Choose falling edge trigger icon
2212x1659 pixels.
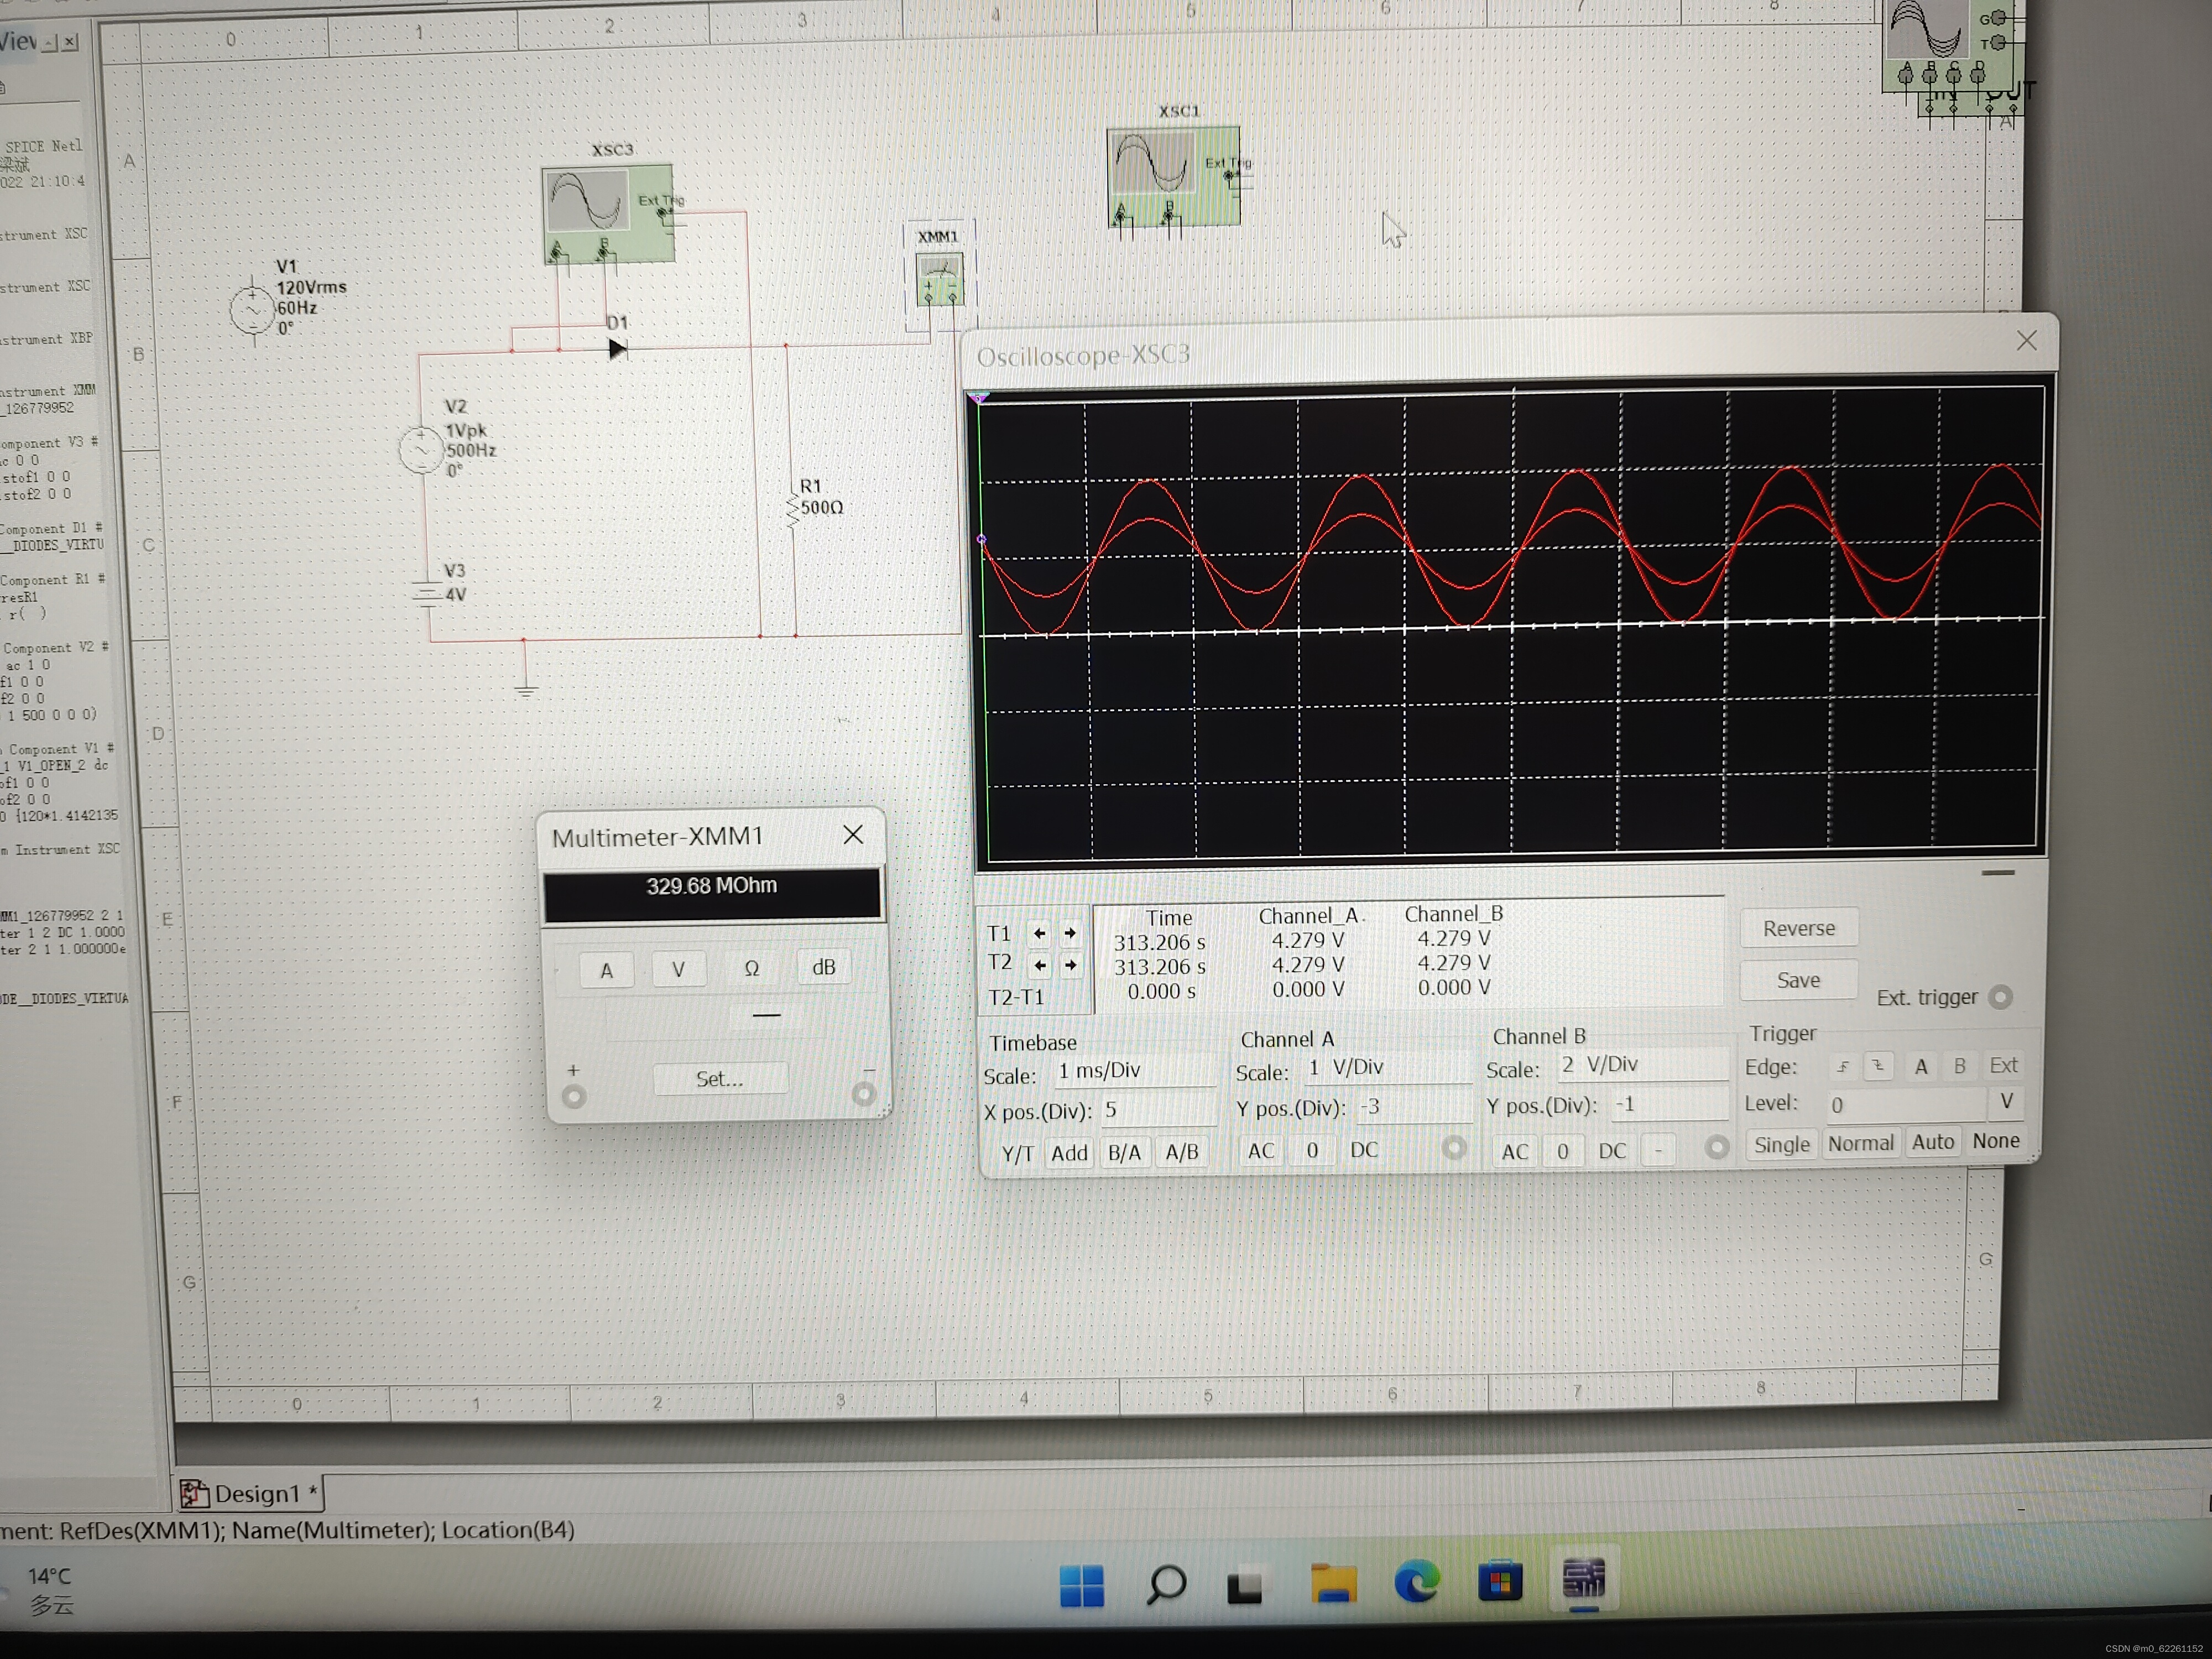[x=1879, y=1066]
